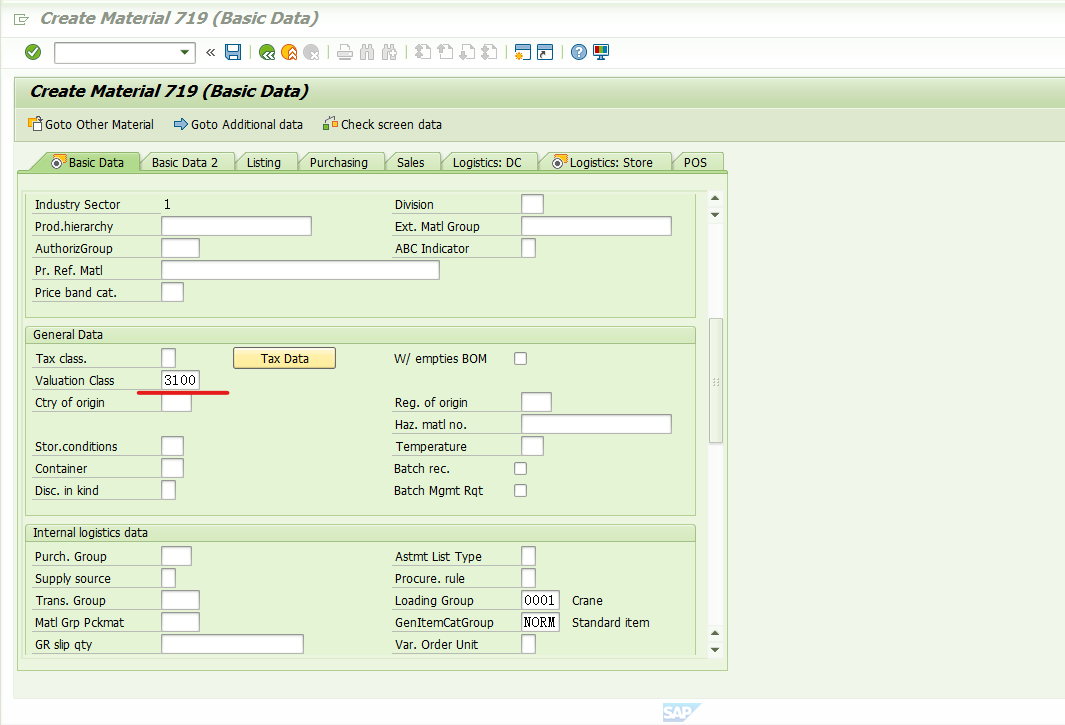Open the Help icon in the toolbar

[579, 52]
